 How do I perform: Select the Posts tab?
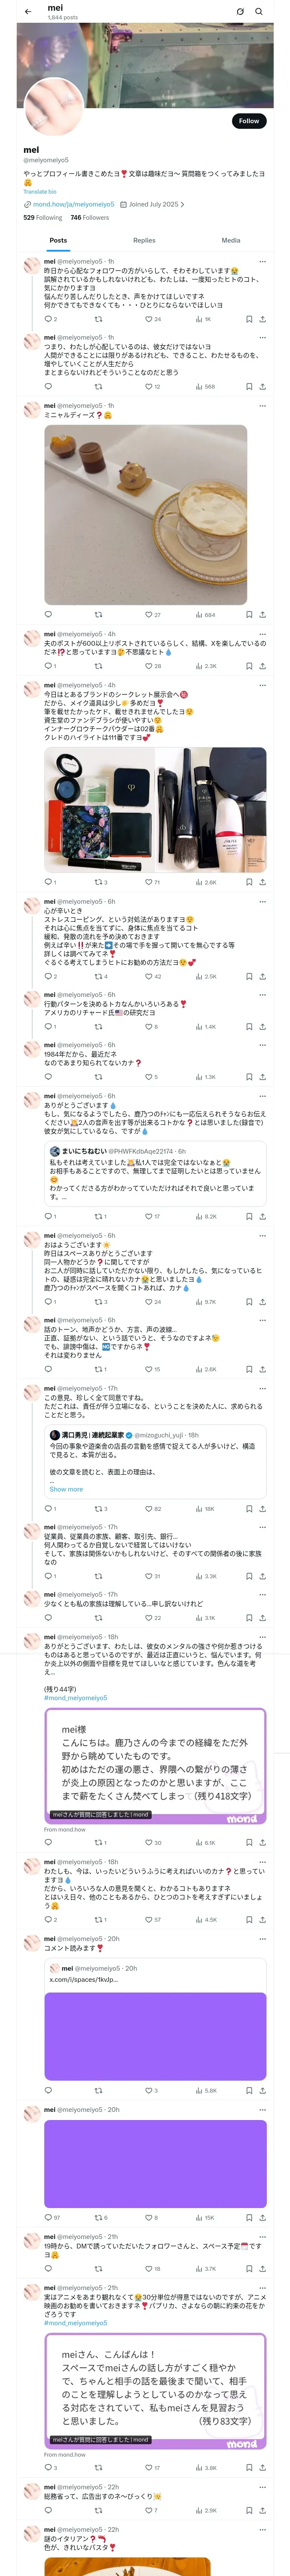point(58,240)
